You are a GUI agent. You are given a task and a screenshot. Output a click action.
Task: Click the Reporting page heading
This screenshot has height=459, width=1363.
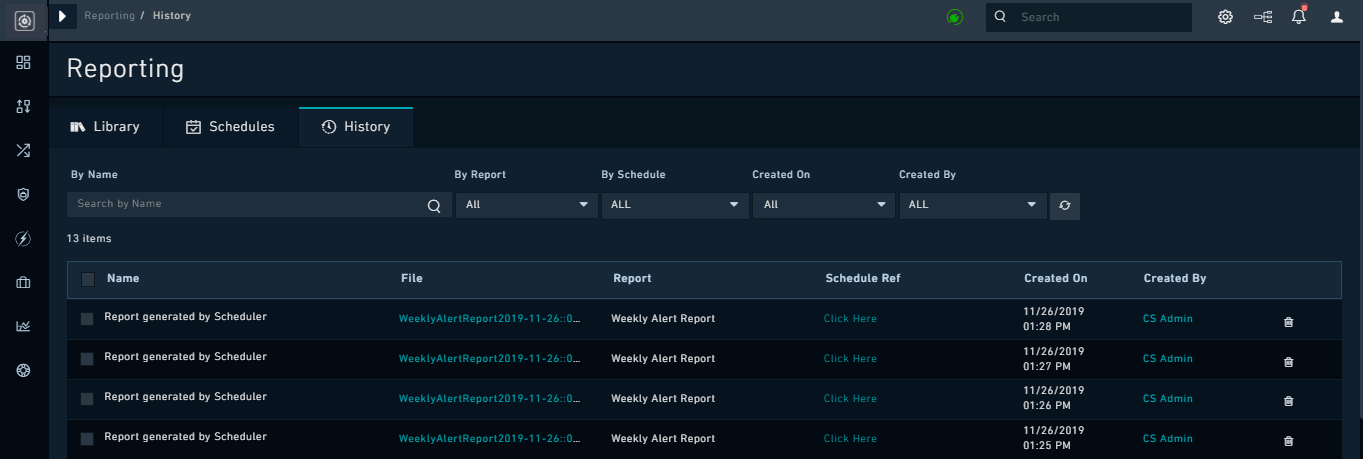125,68
